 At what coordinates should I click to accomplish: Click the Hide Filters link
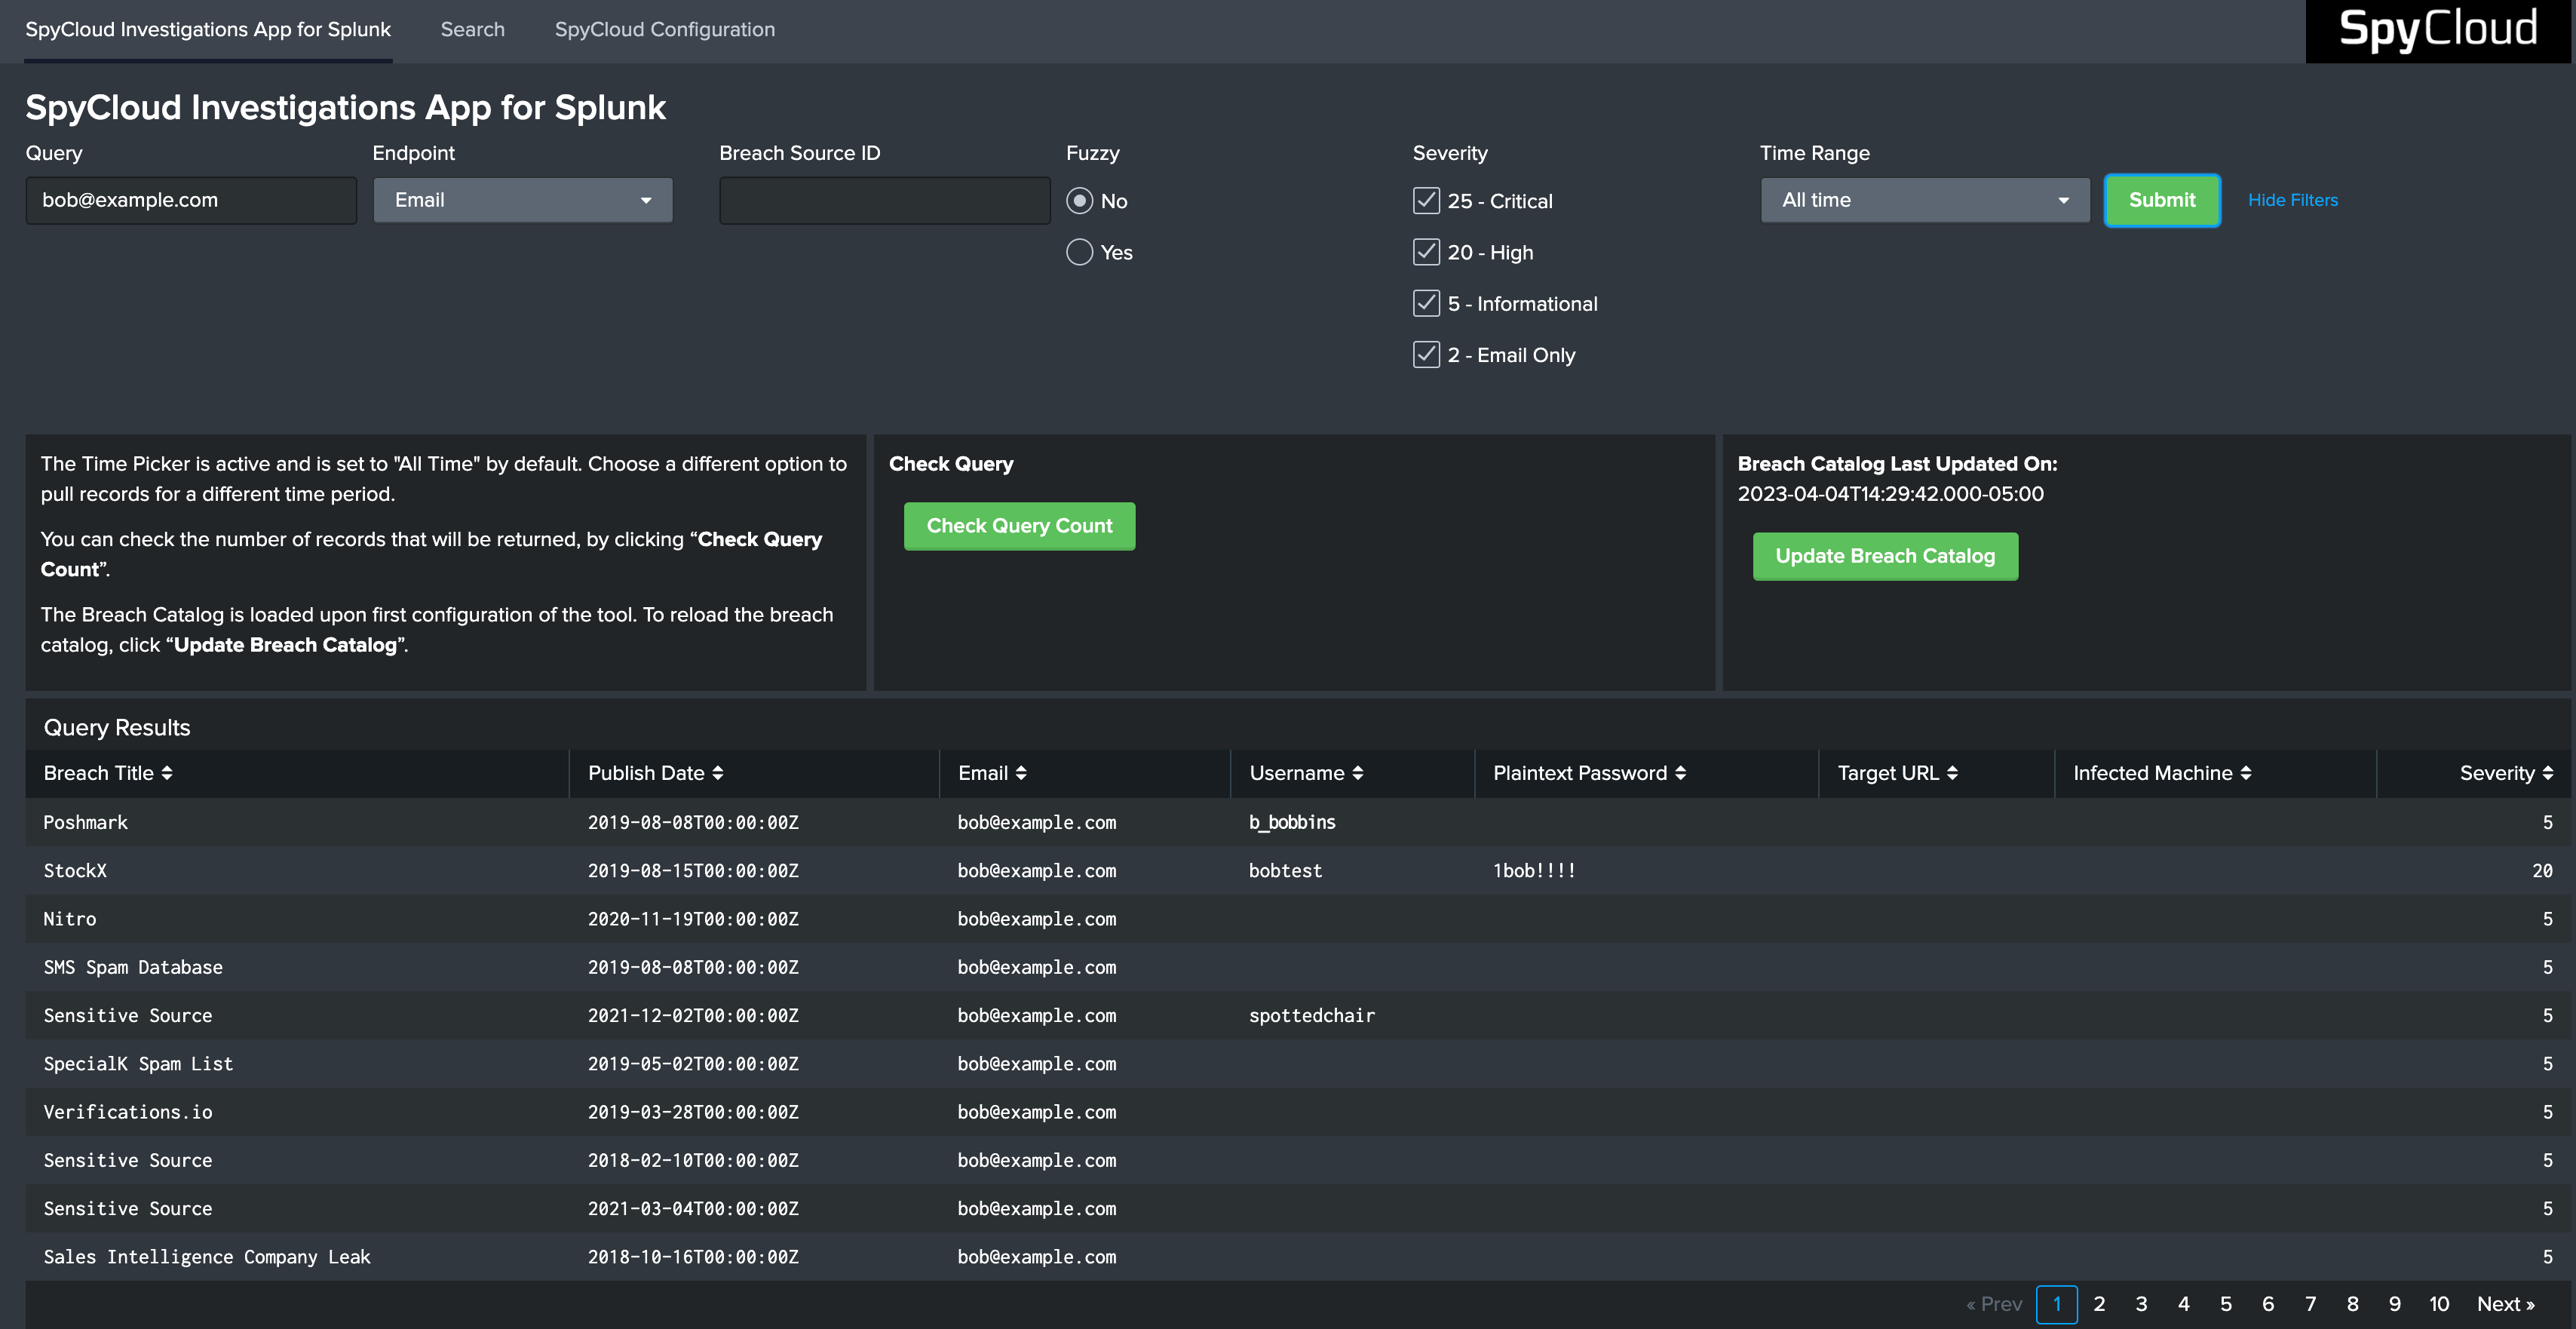[2293, 200]
